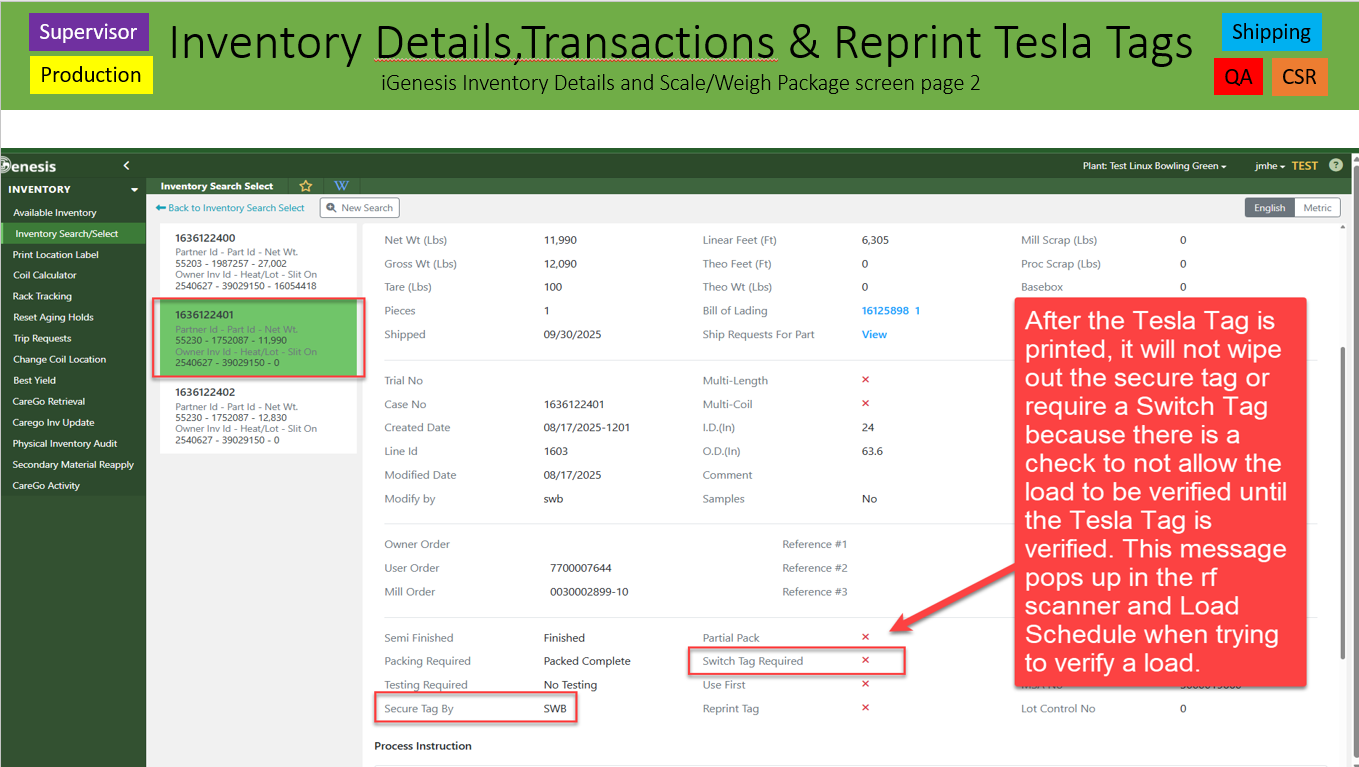Click the favorite star icon tab
Image resolution: width=1359 pixels, height=767 pixels.
(x=306, y=186)
